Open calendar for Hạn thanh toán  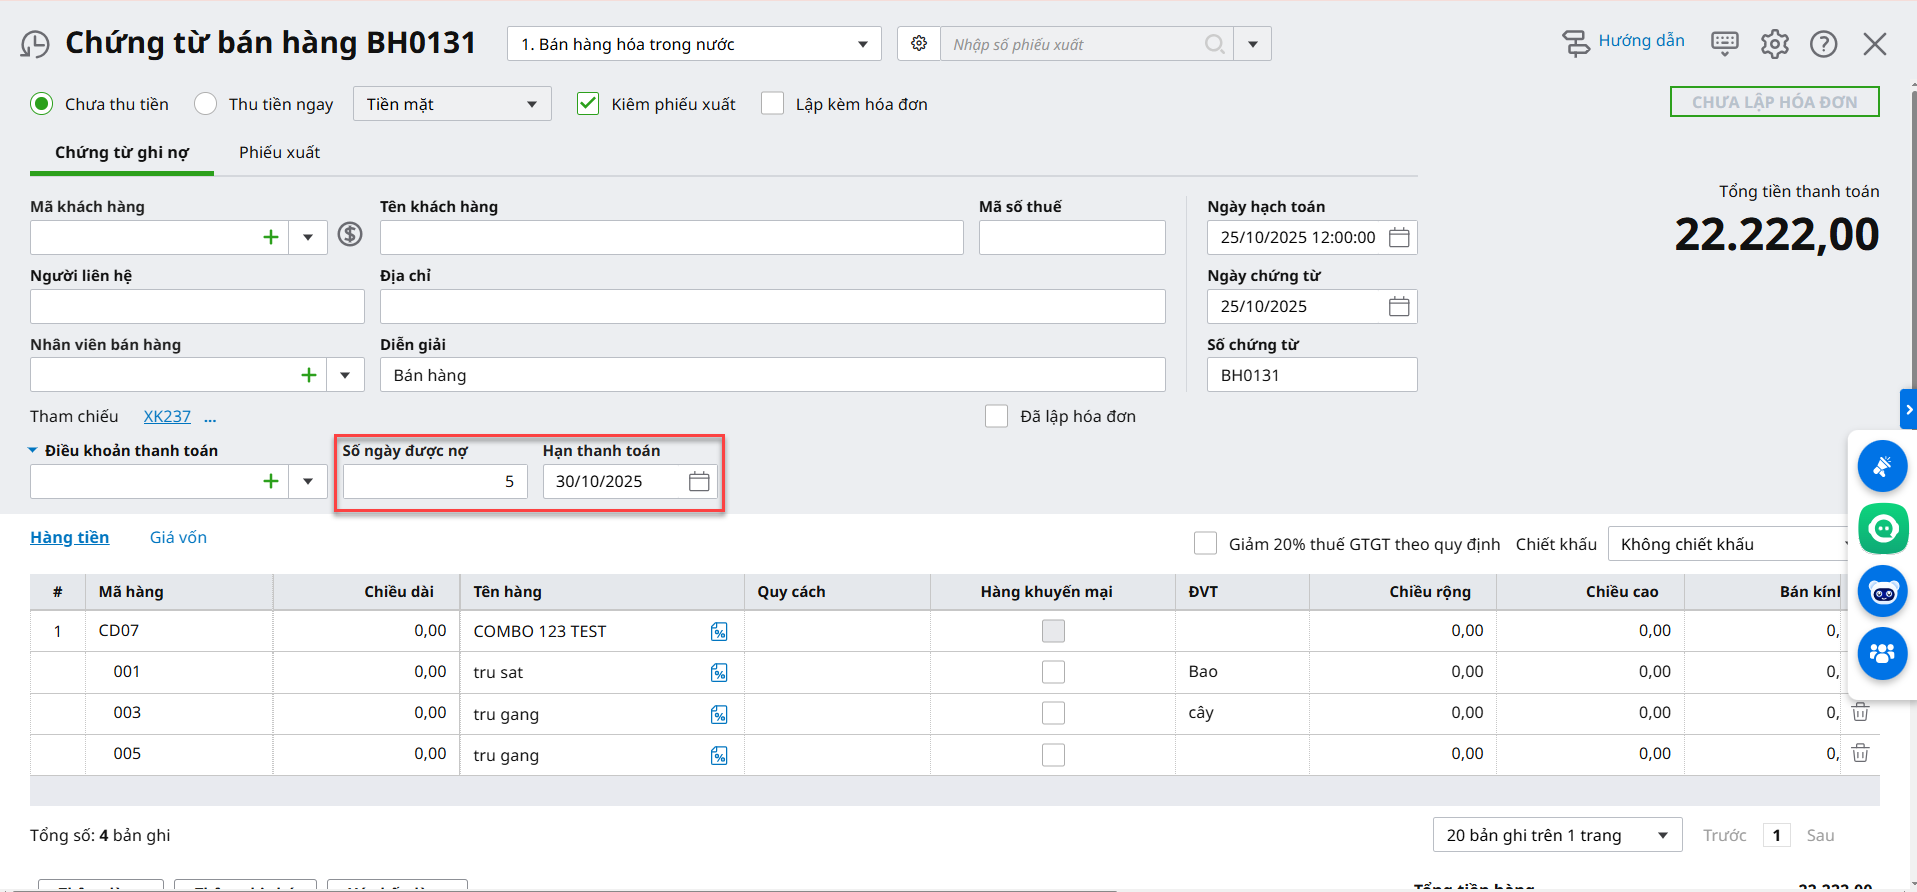[x=699, y=482]
